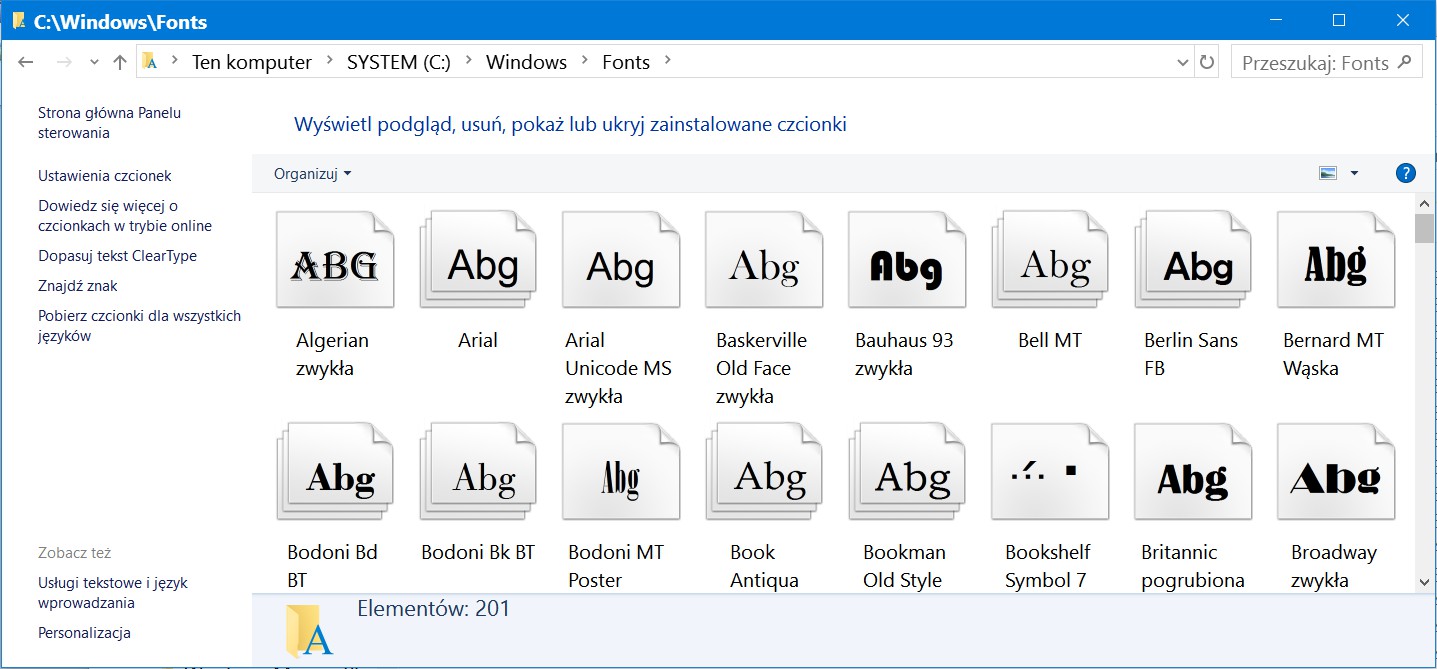The image size is (1437, 669).
Task: Click the Przeszukaj: Fonts search box
Action: 1326,62
